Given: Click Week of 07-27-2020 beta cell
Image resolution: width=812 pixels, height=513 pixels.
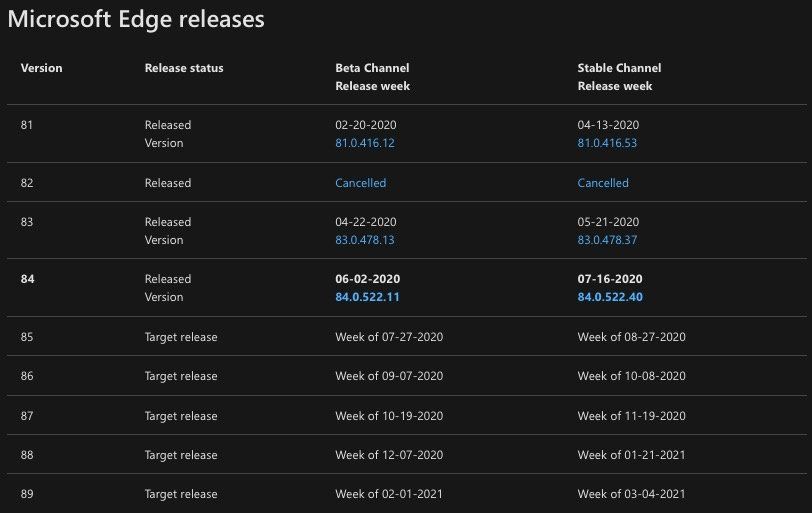Looking at the screenshot, I should [x=389, y=337].
